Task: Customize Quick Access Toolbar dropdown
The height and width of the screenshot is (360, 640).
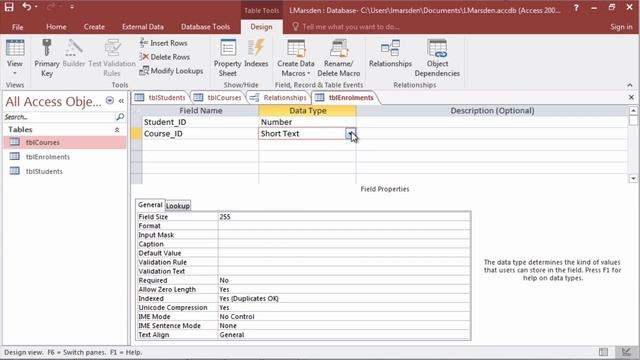Action: pyautogui.click(x=72, y=7)
